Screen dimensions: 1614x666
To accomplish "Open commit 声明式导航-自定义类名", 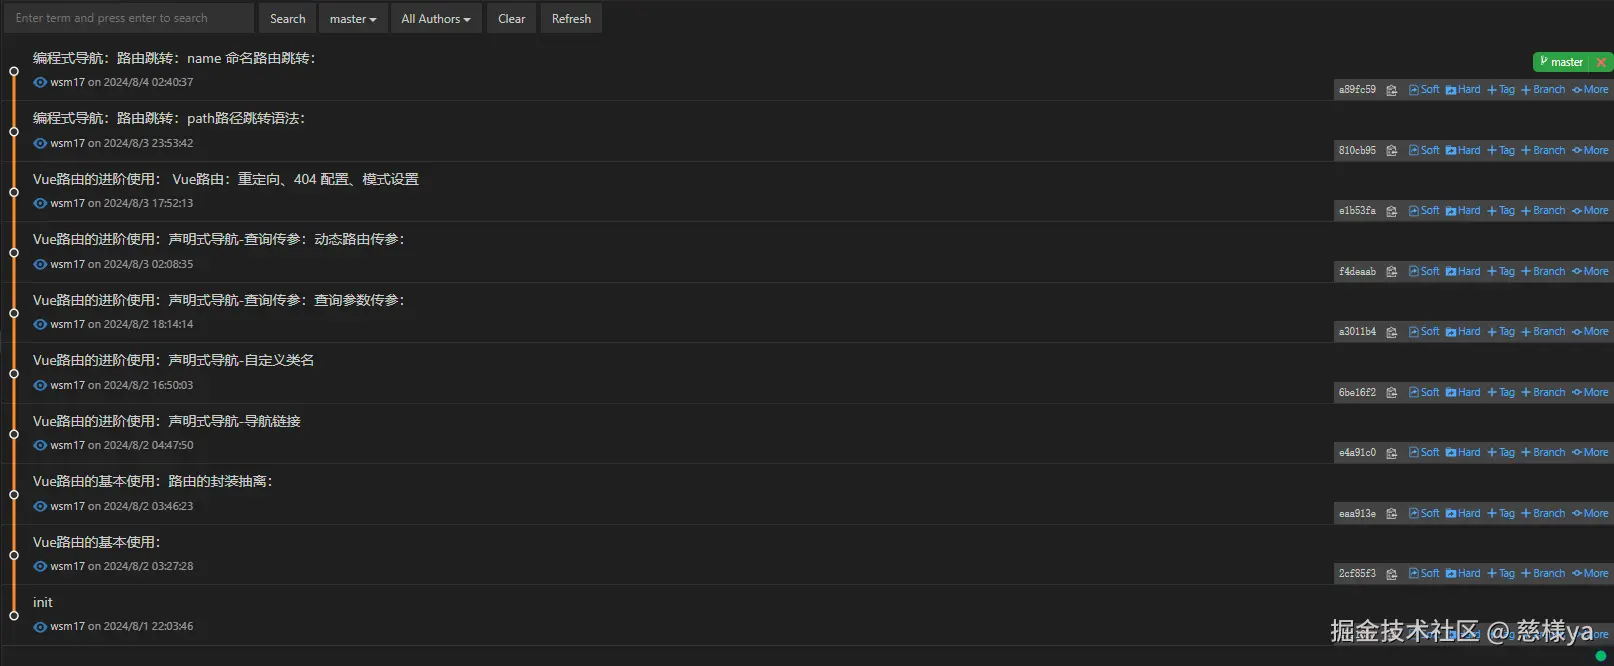I will tap(173, 360).
